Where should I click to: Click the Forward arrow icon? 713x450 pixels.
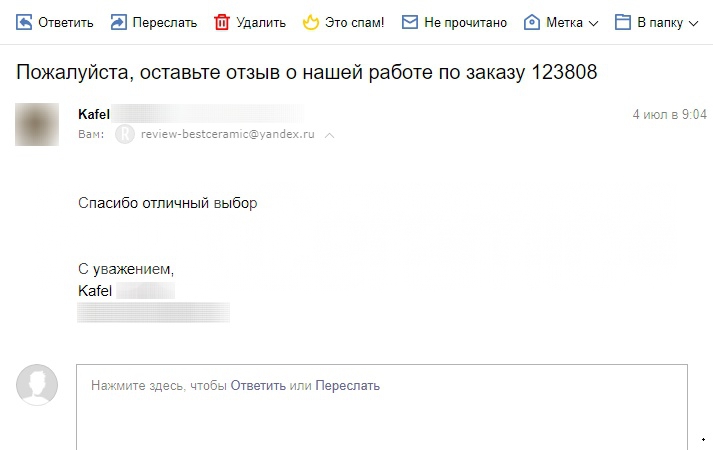[x=119, y=22]
